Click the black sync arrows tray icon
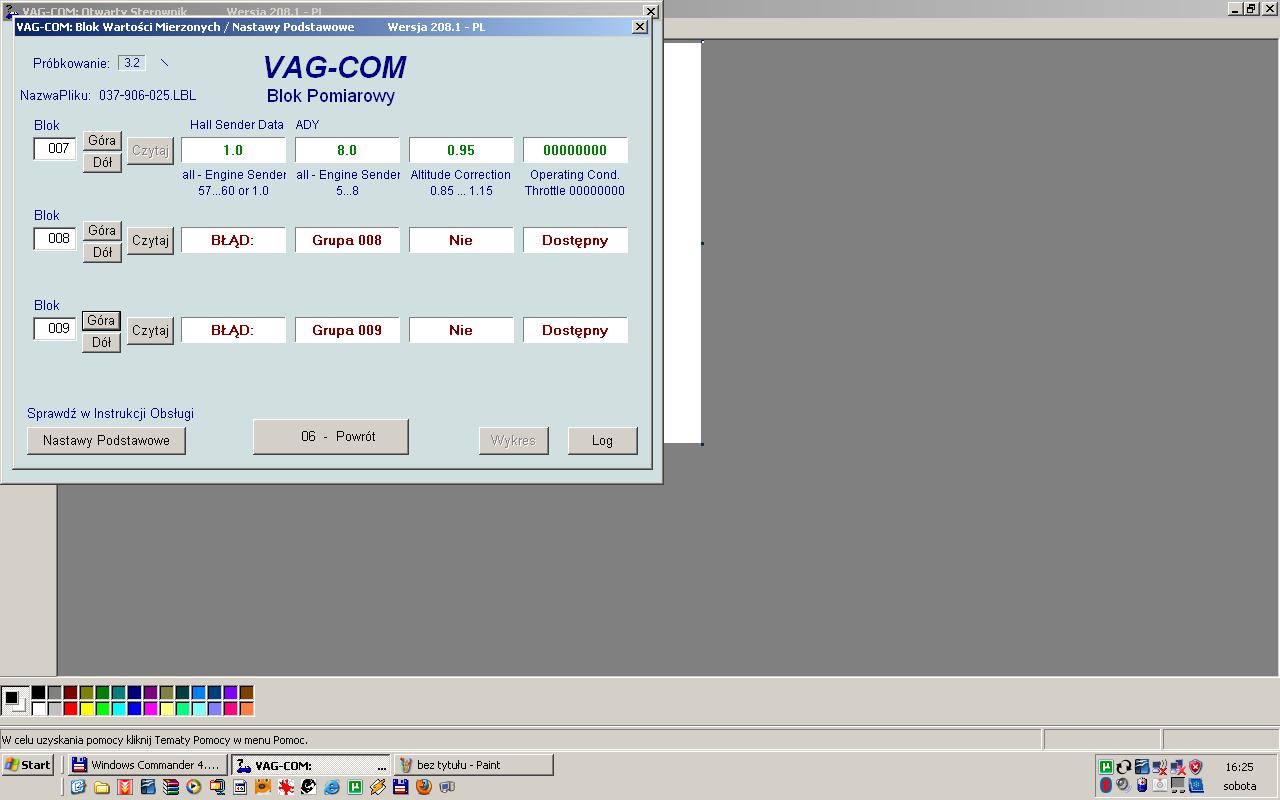Image resolution: width=1280 pixels, height=800 pixels. coord(1124,767)
